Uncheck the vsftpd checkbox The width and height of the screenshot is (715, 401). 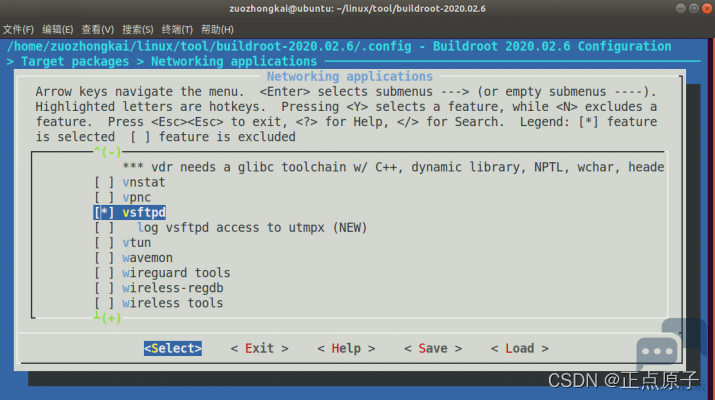point(104,213)
